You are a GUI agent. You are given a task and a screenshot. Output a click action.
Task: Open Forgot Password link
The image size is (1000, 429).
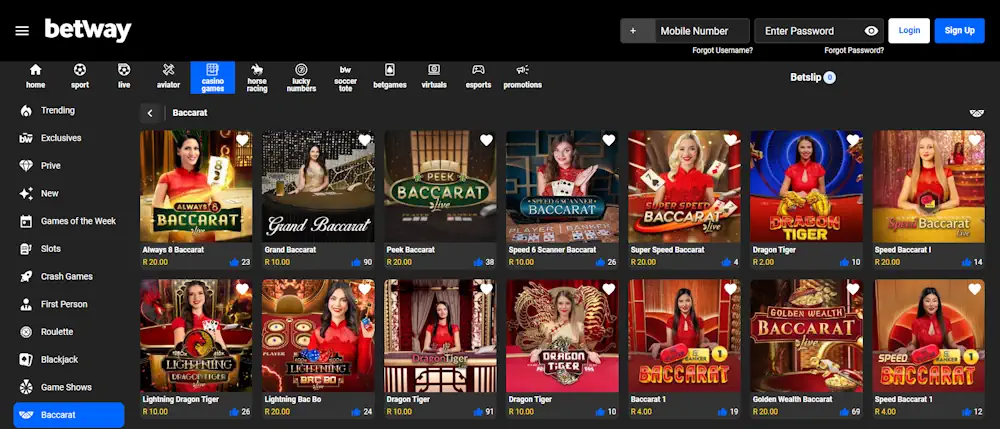pos(854,50)
